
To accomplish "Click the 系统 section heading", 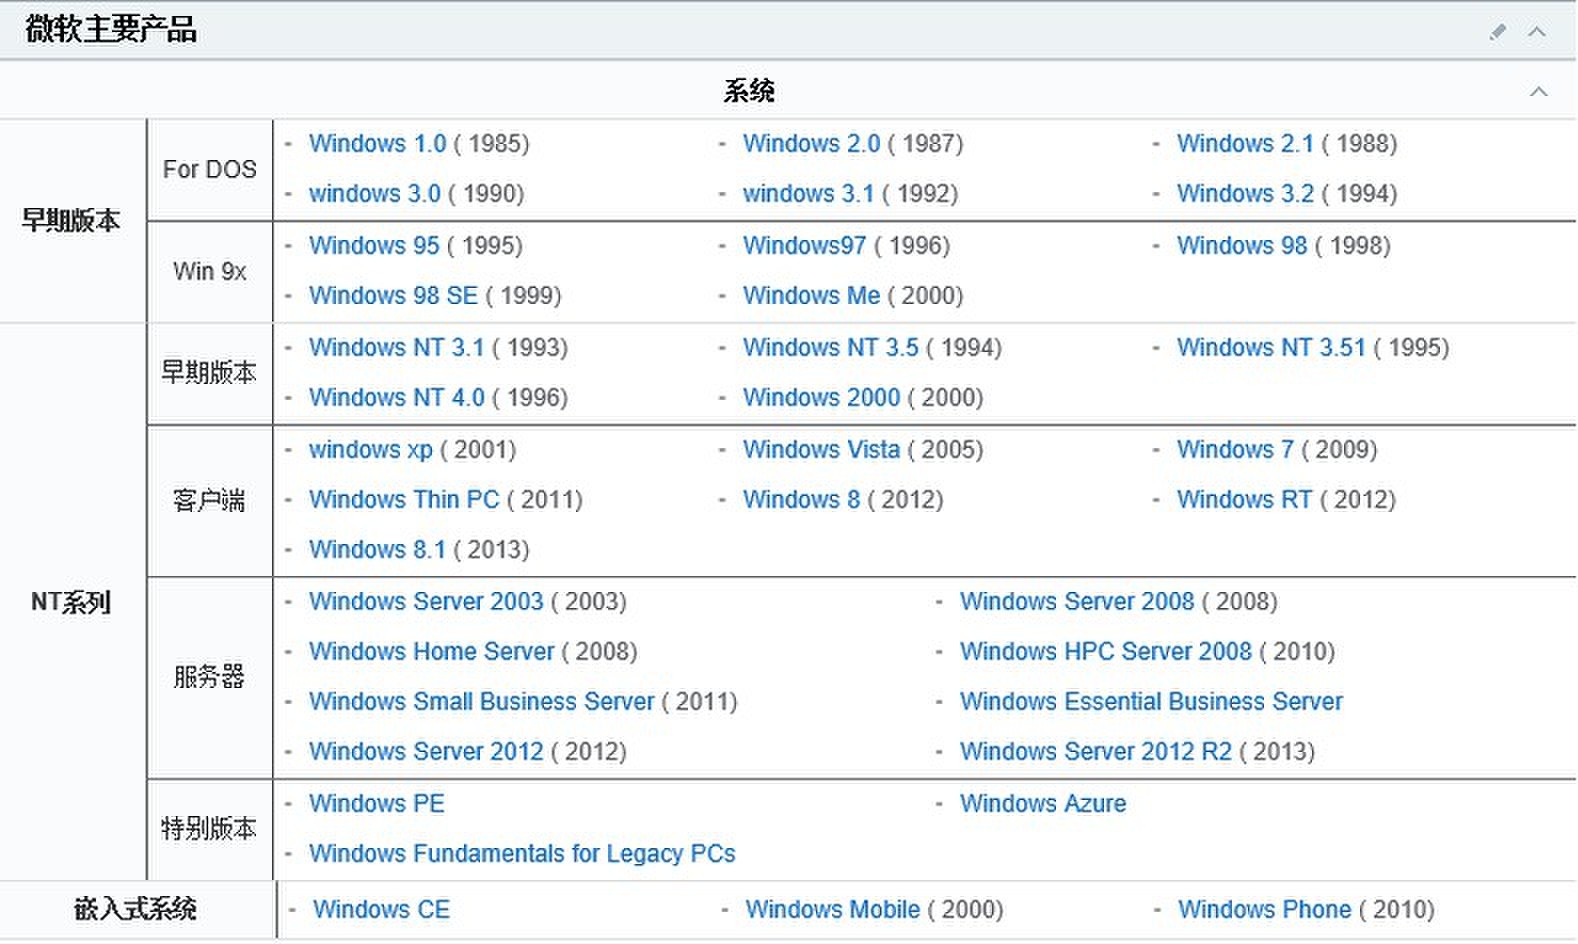I will [x=749, y=91].
